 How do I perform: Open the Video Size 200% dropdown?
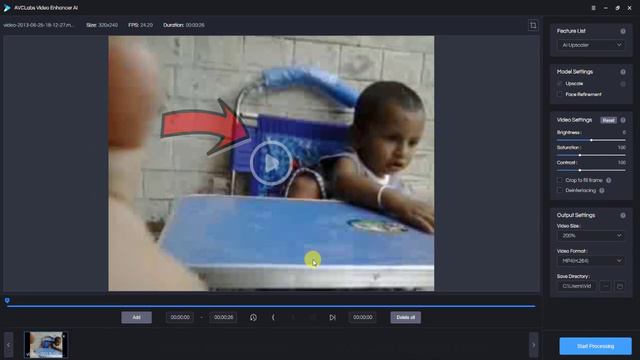point(591,236)
